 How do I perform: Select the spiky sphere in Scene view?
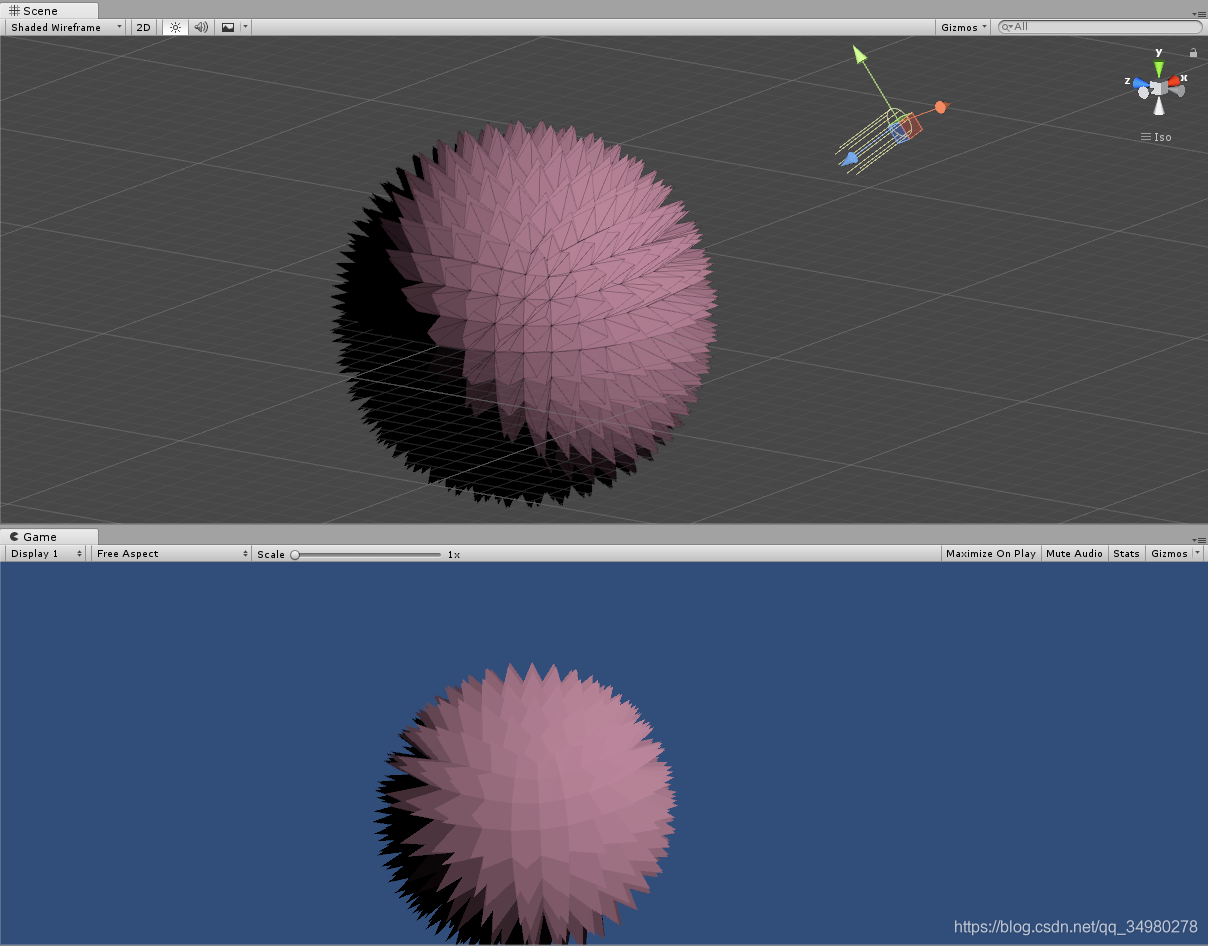click(x=525, y=313)
